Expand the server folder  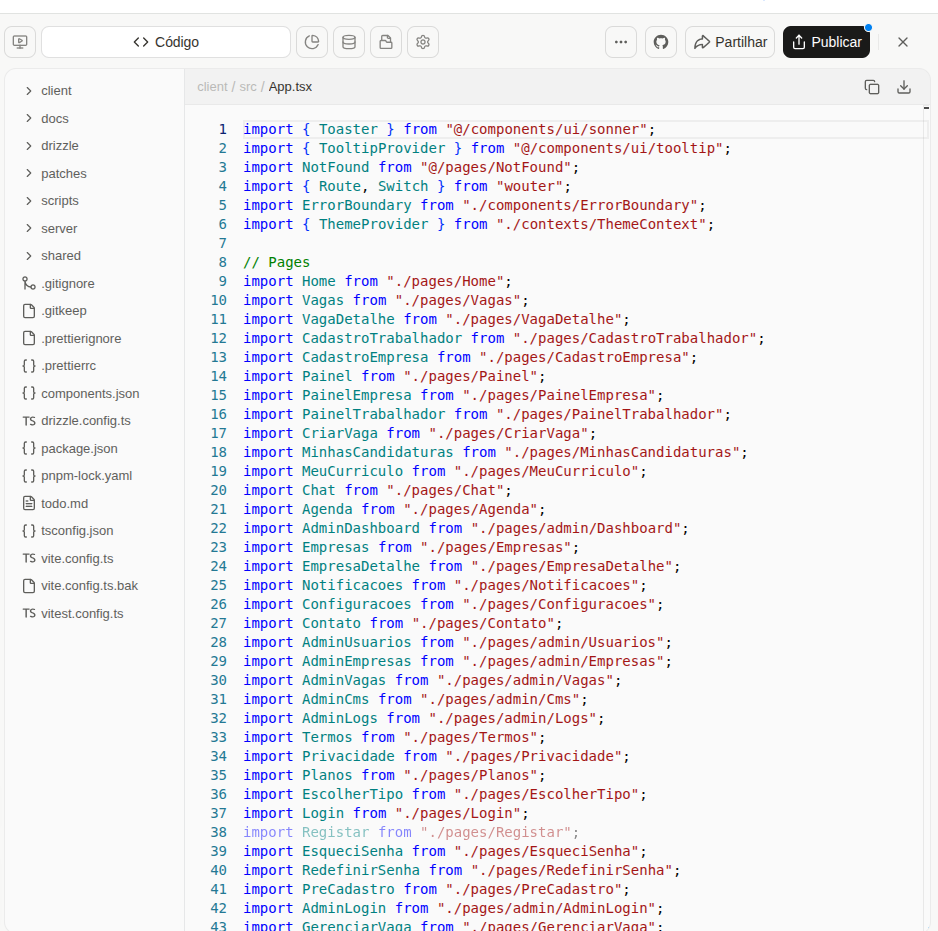click(59, 228)
